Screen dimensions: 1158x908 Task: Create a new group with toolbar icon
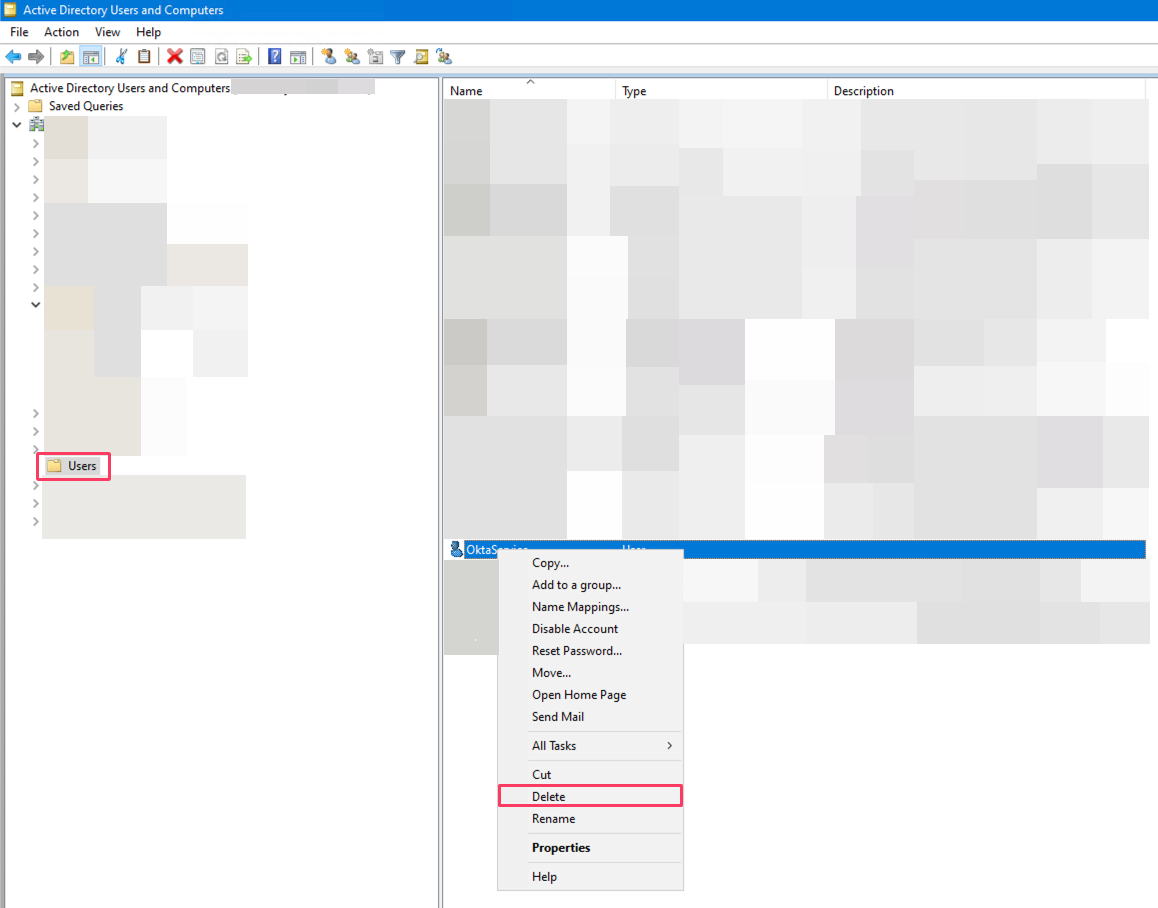click(352, 57)
